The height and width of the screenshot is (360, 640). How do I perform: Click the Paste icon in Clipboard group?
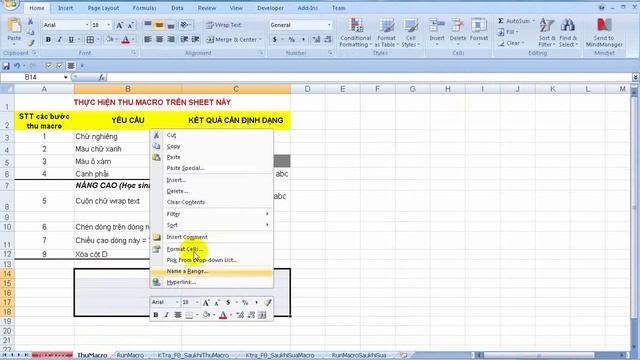[x=14, y=26]
